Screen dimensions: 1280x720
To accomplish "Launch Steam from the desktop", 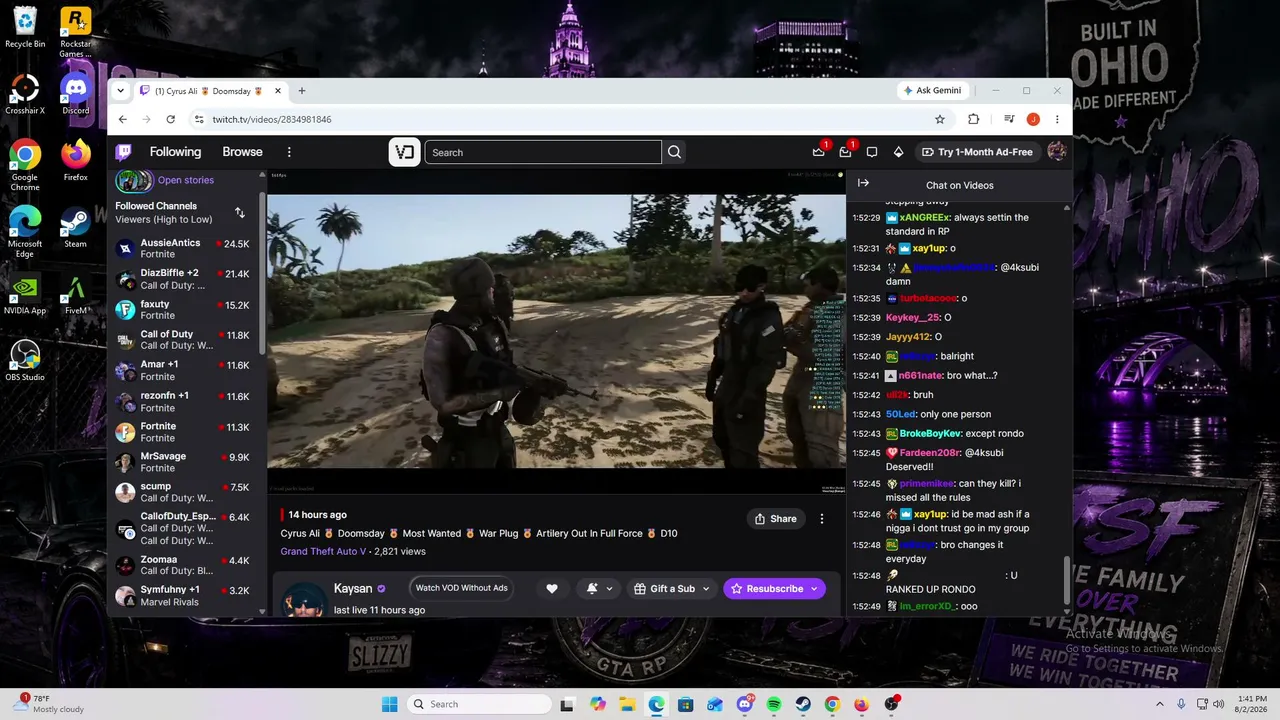I will pos(76,228).
